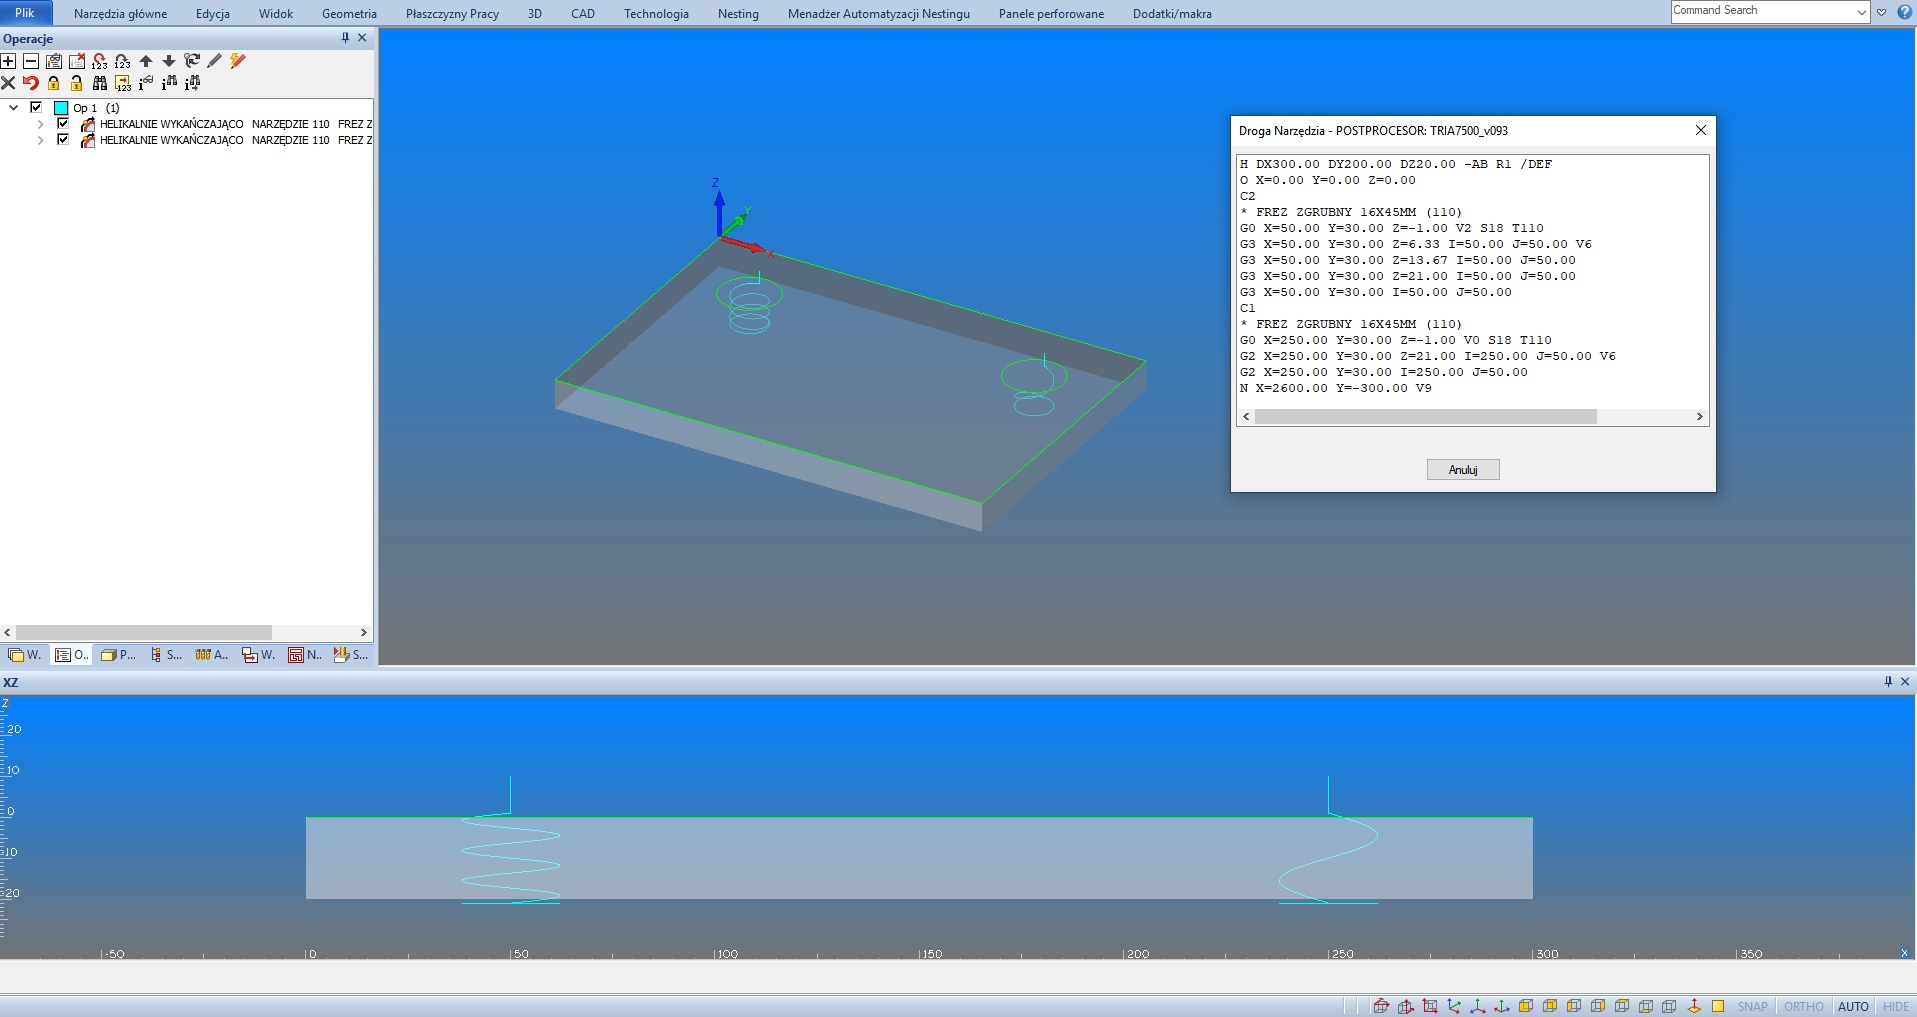This screenshot has width=1917, height=1017.
Task: Switch to the N.. nesting bottom tab
Action: pos(305,655)
